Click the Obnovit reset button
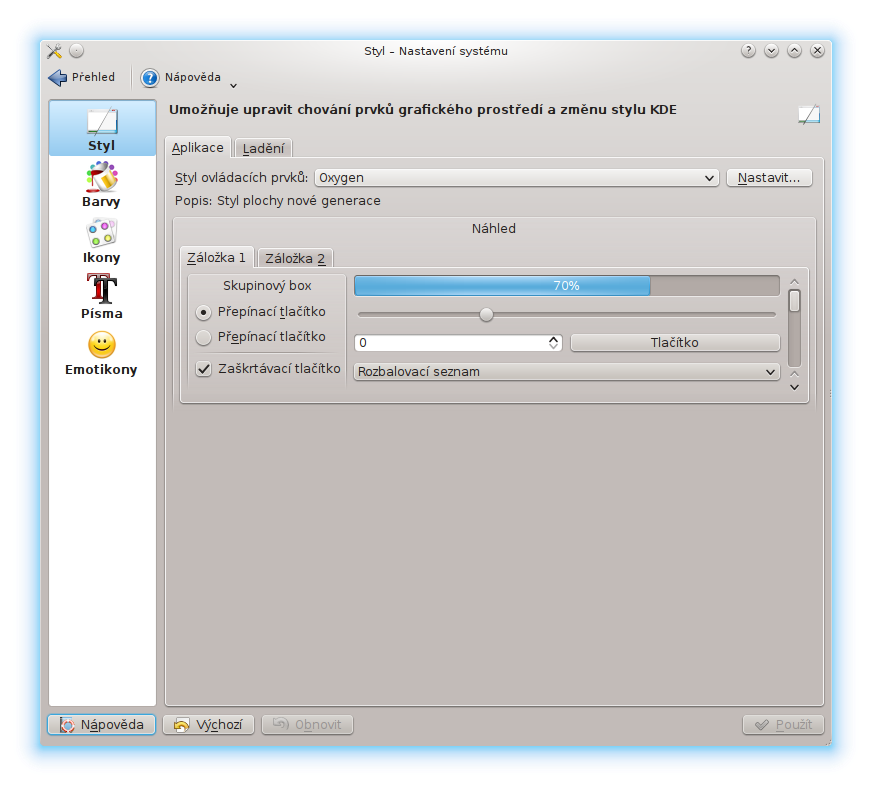The image size is (872, 786). [308, 725]
